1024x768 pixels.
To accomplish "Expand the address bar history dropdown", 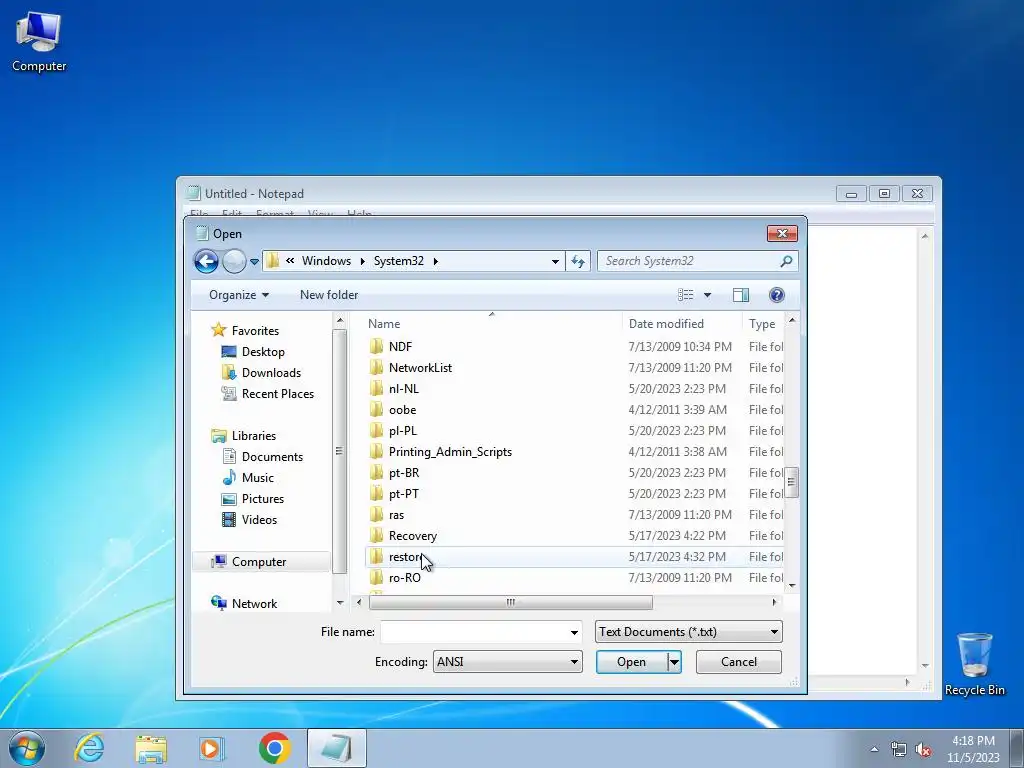I will (x=555, y=261).
